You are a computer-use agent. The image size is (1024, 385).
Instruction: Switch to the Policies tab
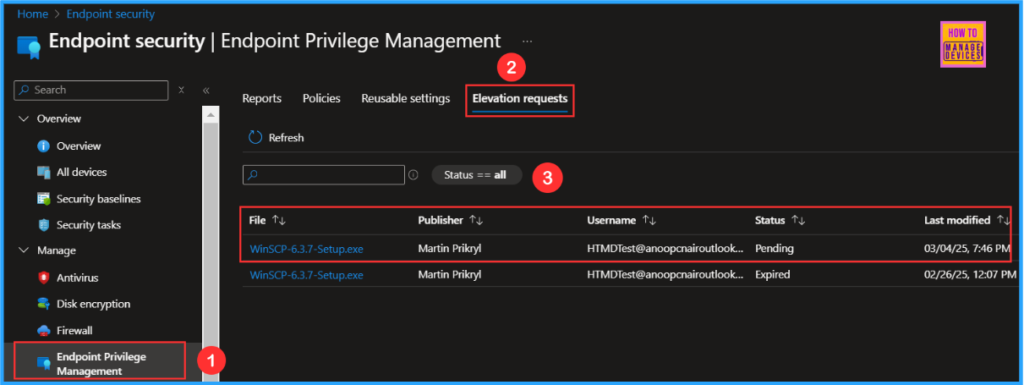pos(321,99)
